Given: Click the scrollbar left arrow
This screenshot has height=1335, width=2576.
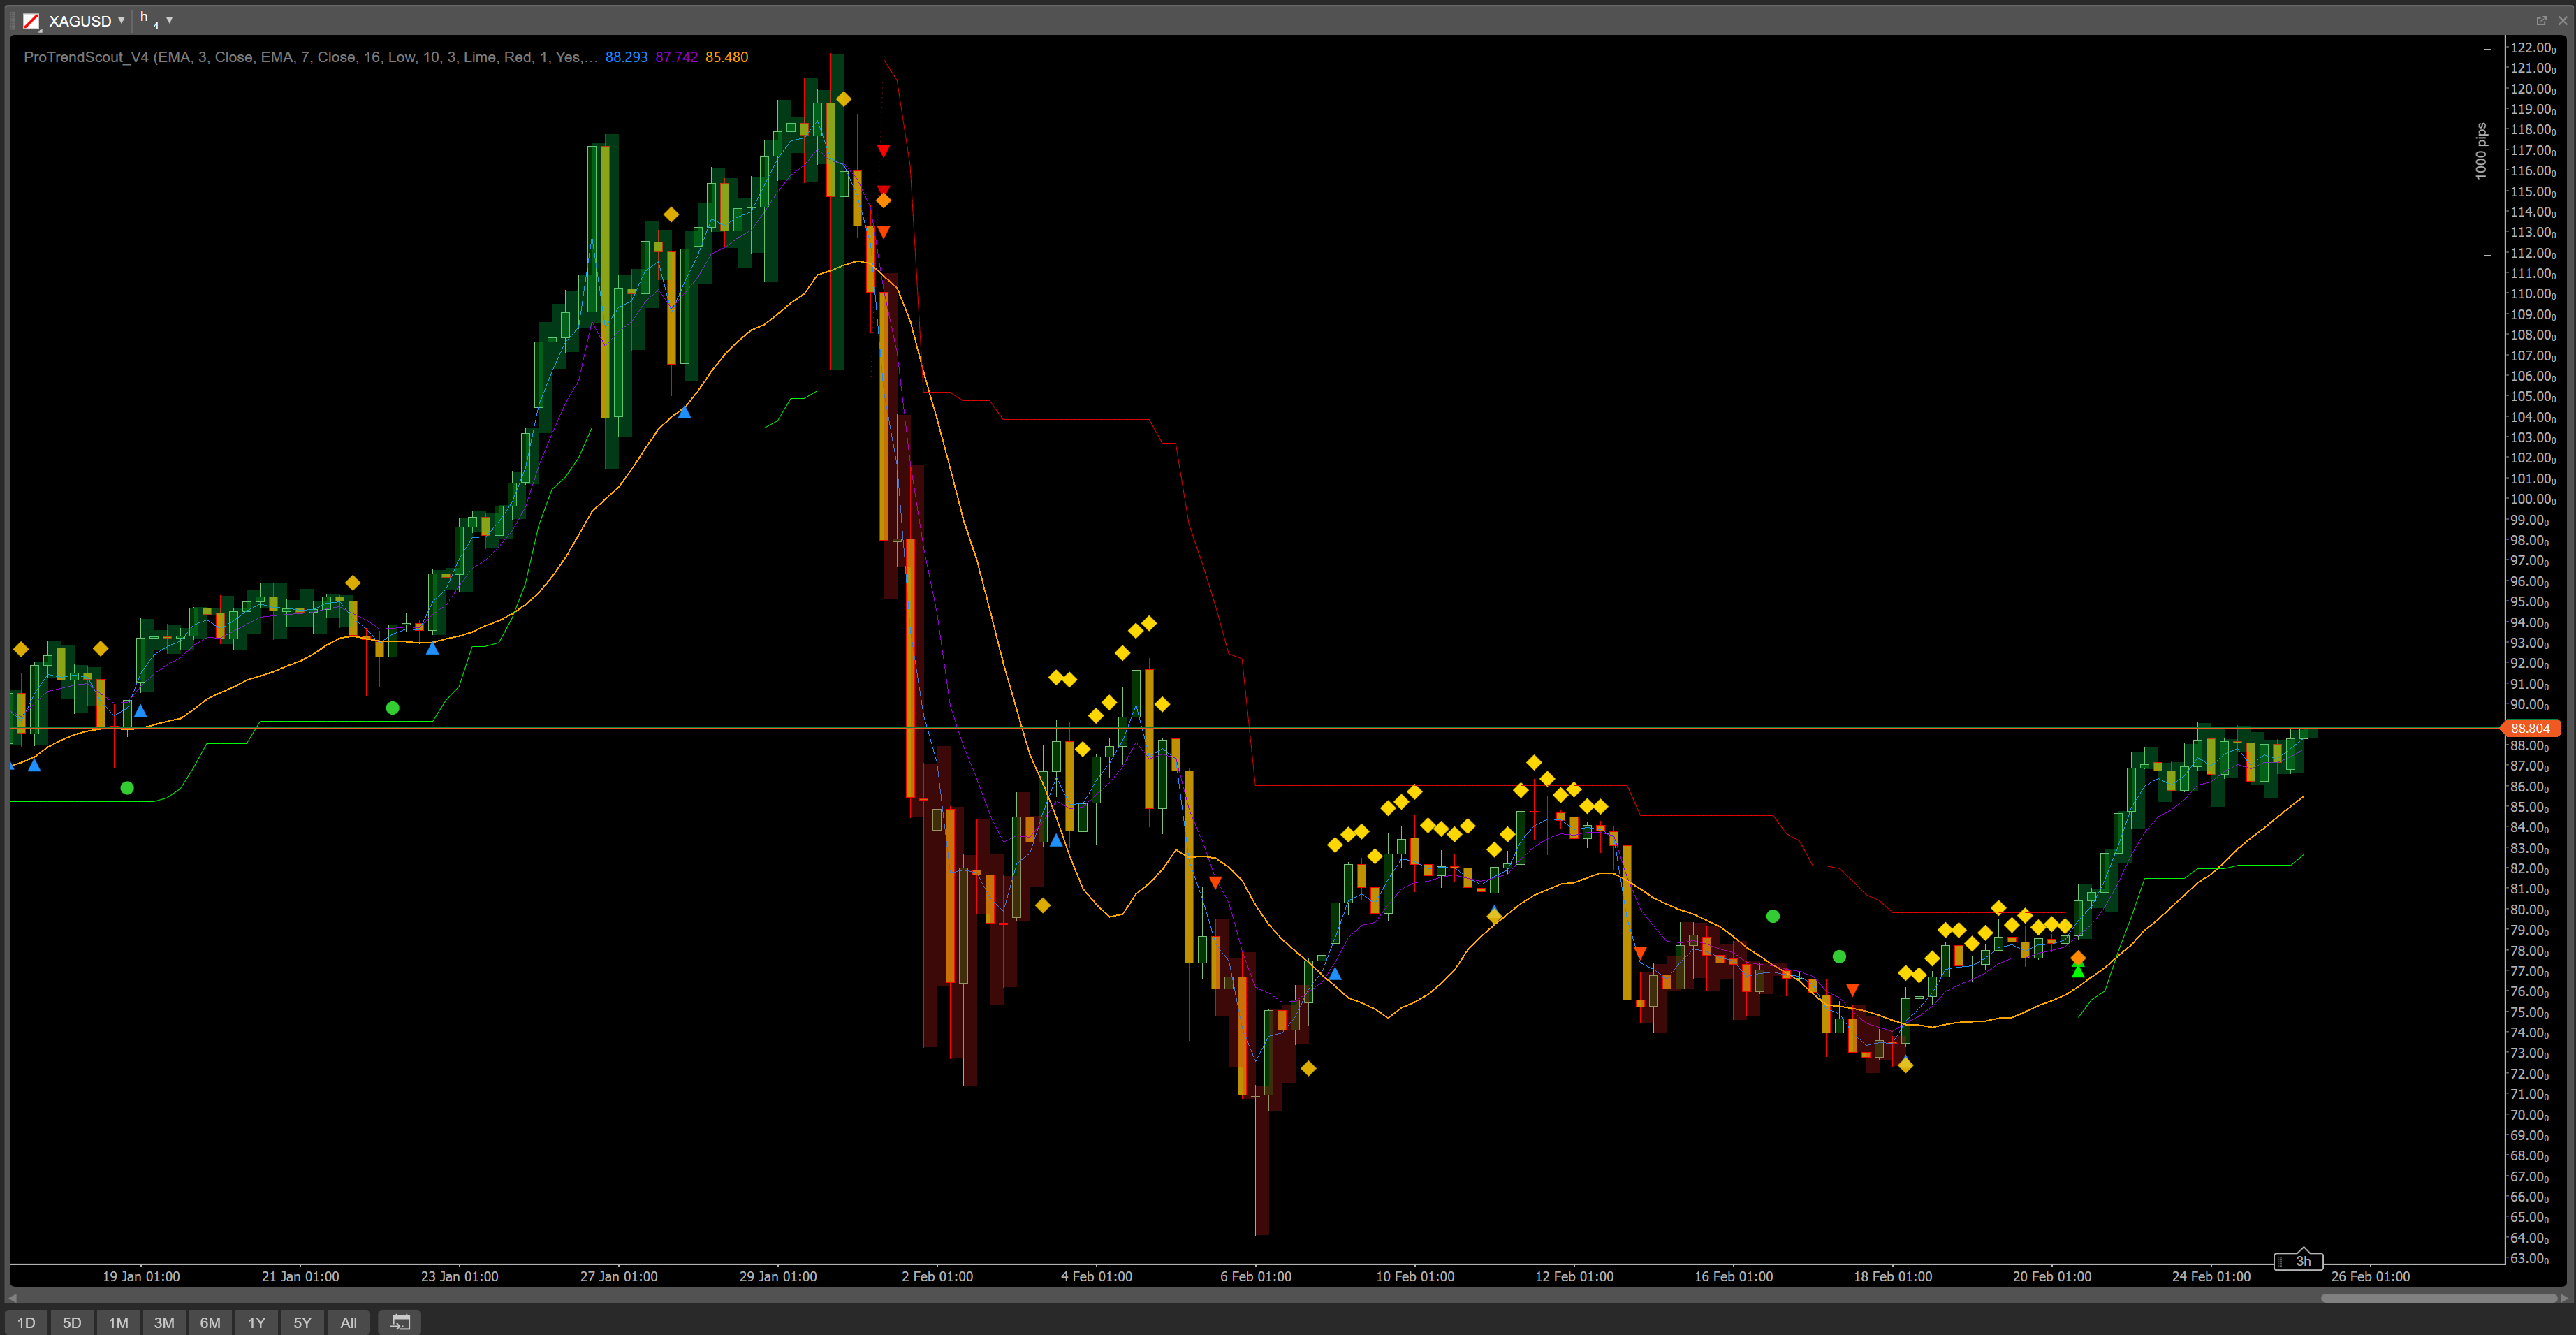Looking at the screenshot, I should coord(12,1298).
